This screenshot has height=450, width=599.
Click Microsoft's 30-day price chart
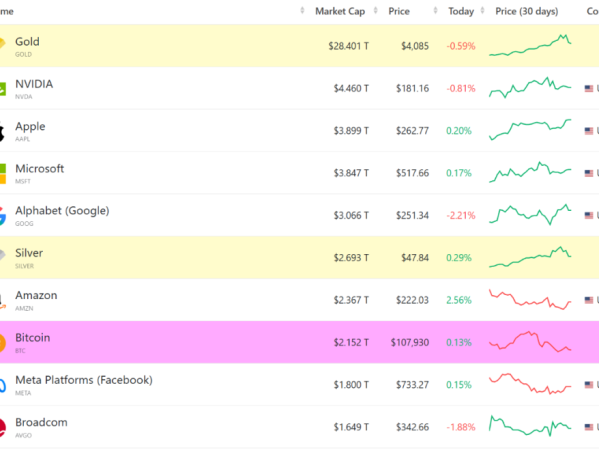530,172
